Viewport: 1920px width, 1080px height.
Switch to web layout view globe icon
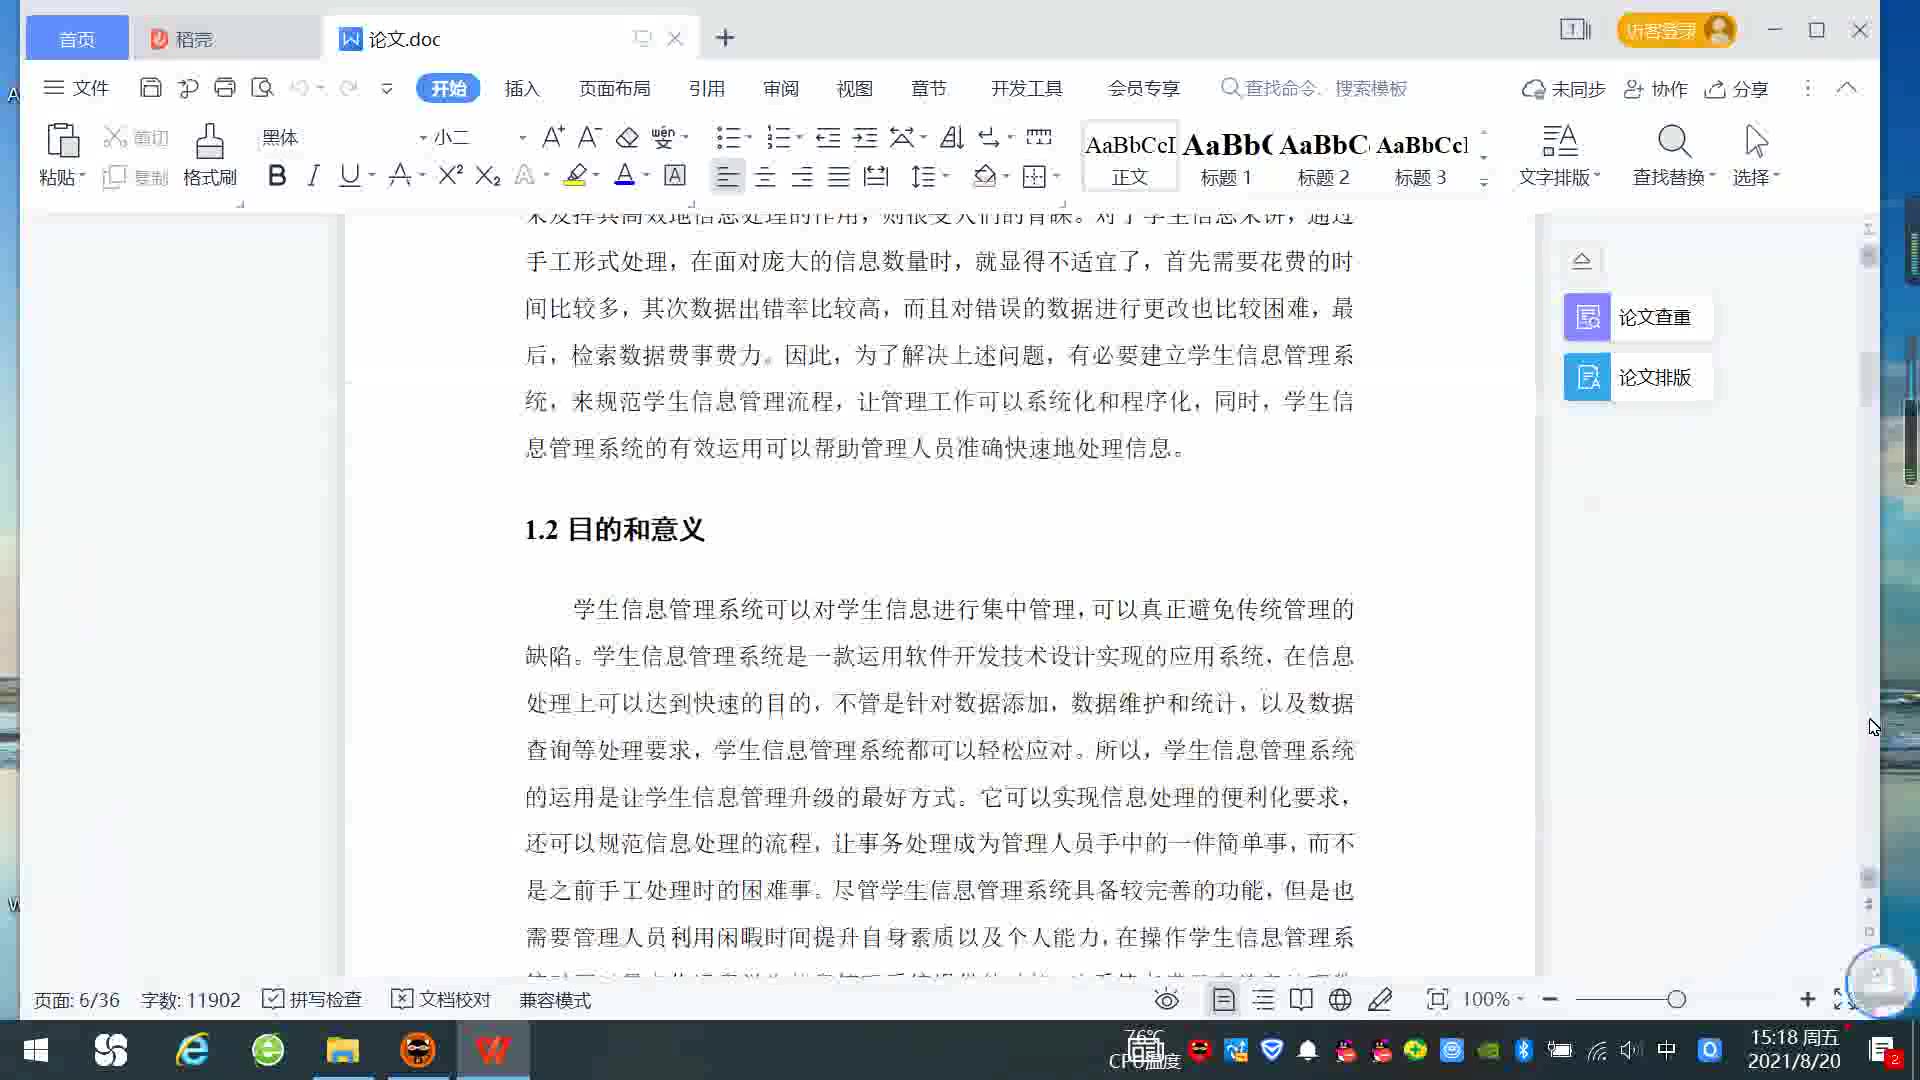[x=1340, y=999]
